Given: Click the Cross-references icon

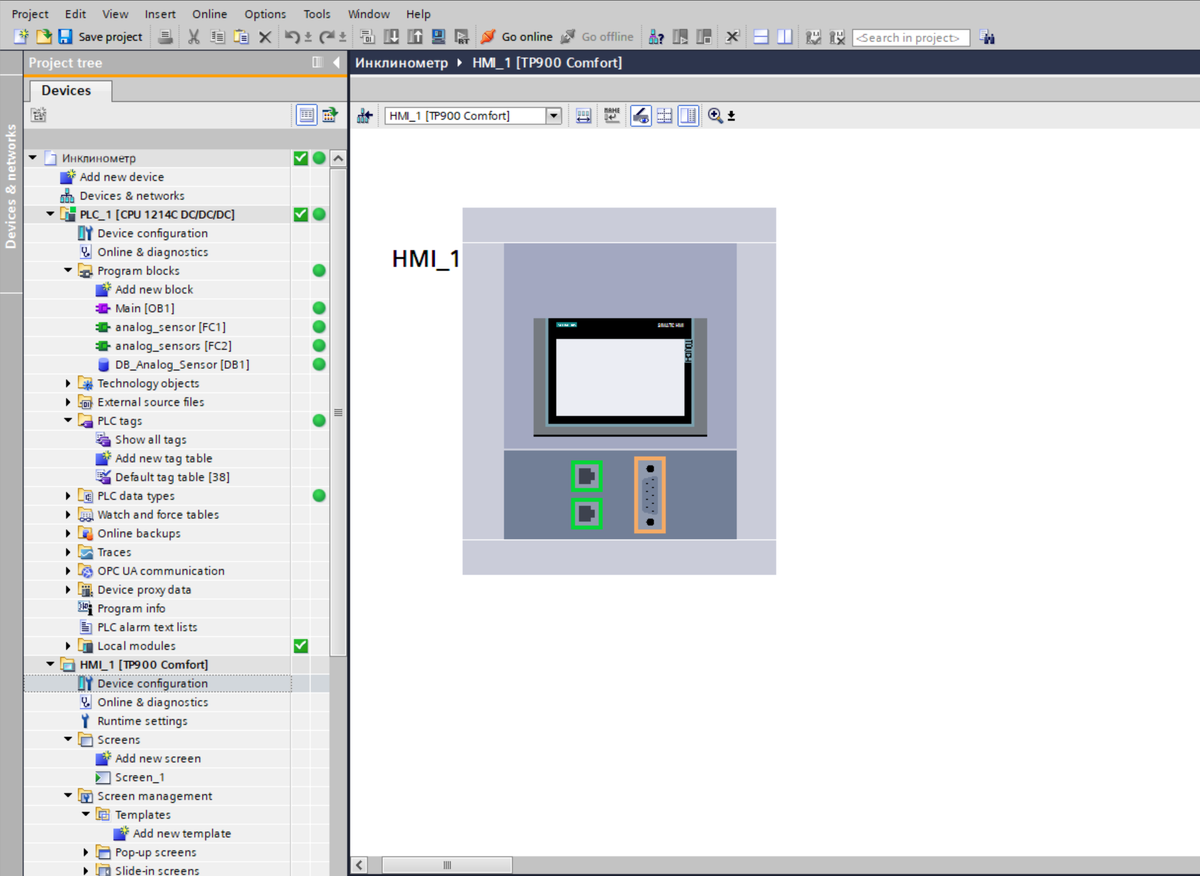Looking at the screenshot, I should click(x=732, y=37).
